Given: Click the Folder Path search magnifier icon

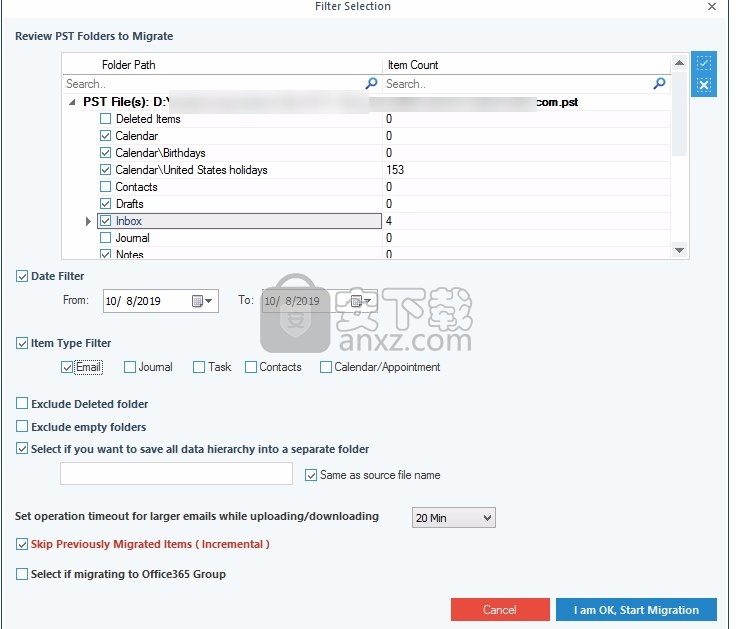Looking at the screenshot, I should pos(371,84).
